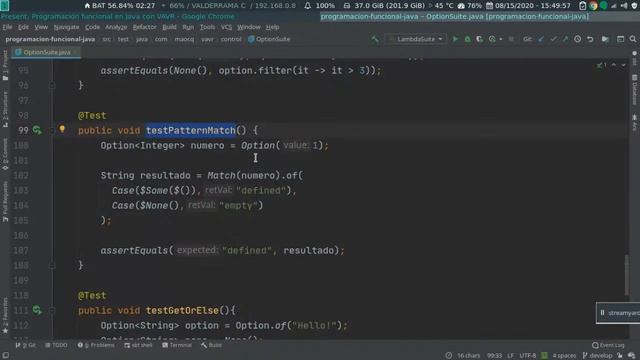Show intention actions via yellow light bulb
This screenshot has width=640, height=360.
click(x=62, y=129)
